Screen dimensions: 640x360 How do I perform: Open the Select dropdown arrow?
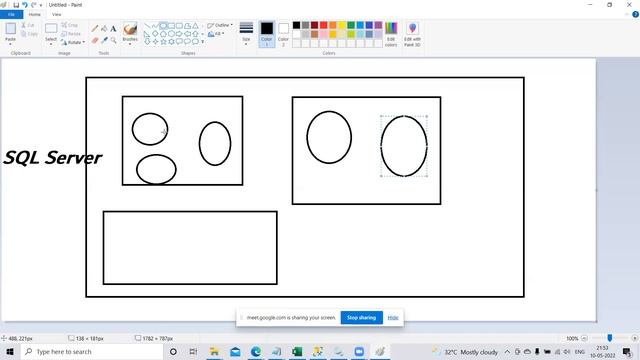tap(51, 43)
